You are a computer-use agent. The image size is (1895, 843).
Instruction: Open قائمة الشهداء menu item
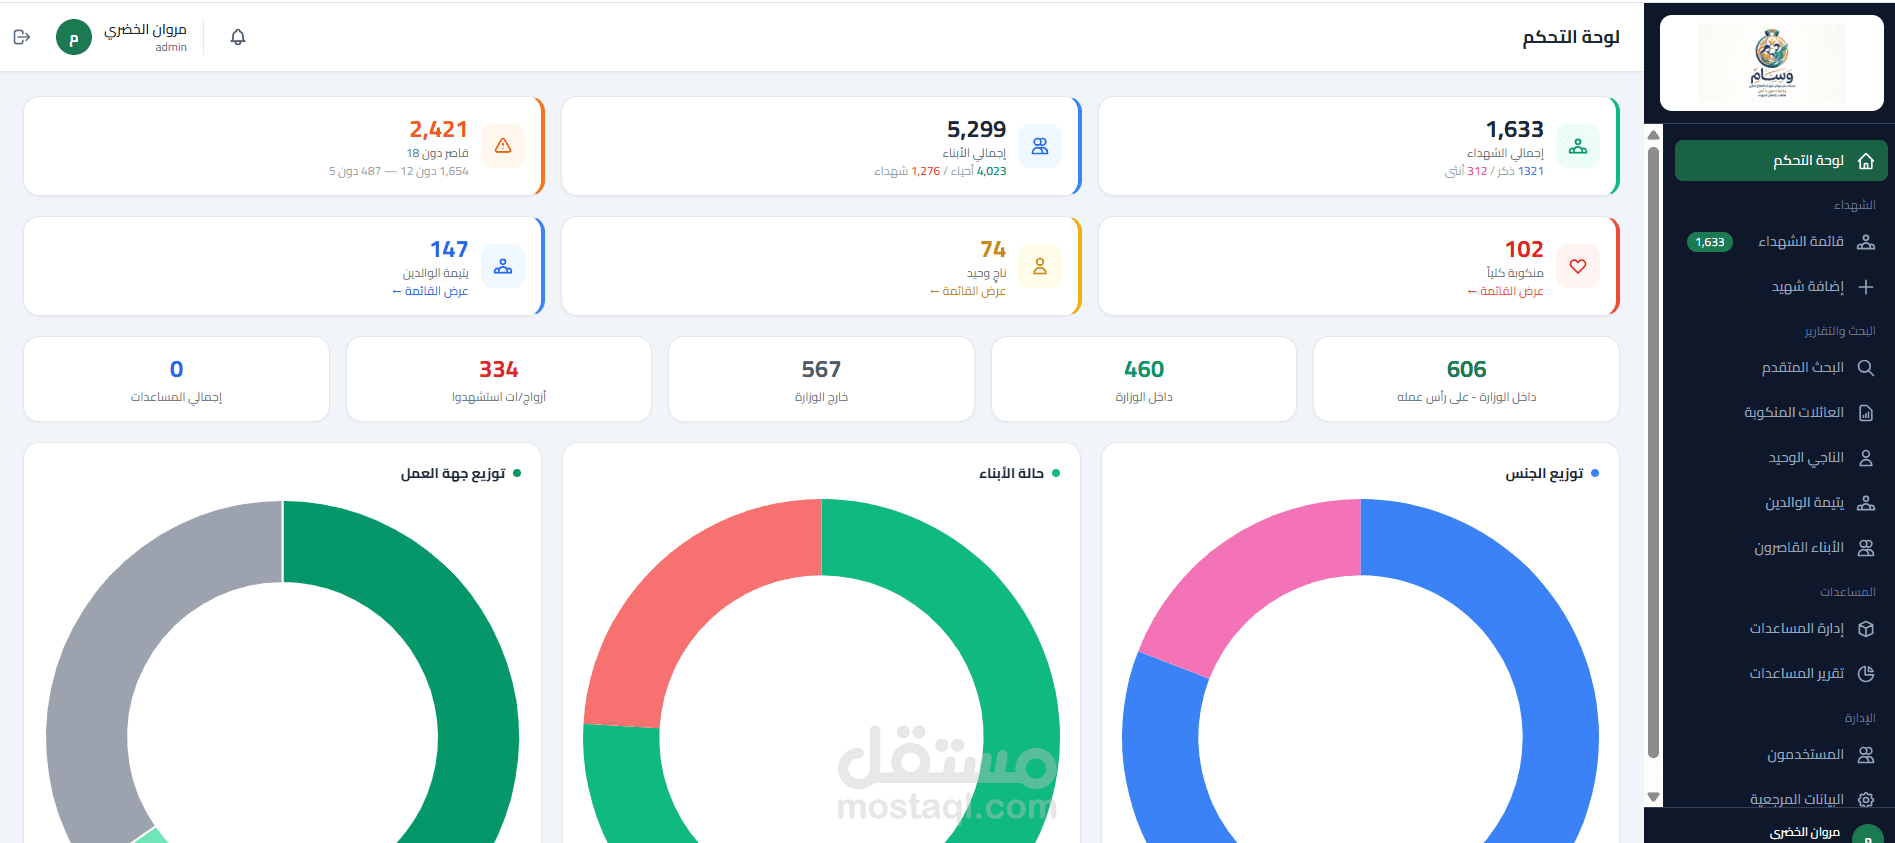pyautogui.click(x=1781, y=242)
